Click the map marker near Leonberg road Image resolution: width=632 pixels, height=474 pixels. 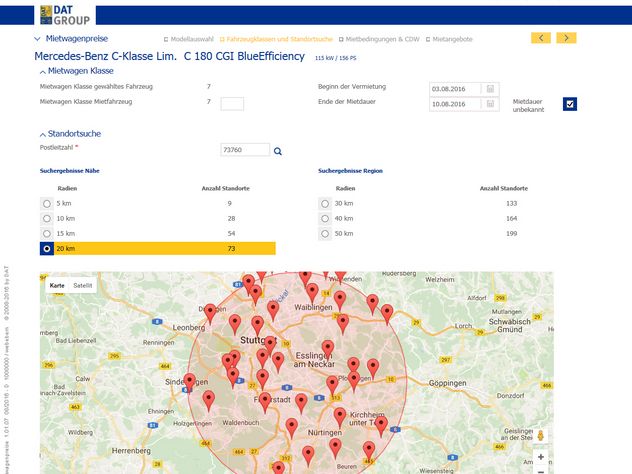click(210, 312)
